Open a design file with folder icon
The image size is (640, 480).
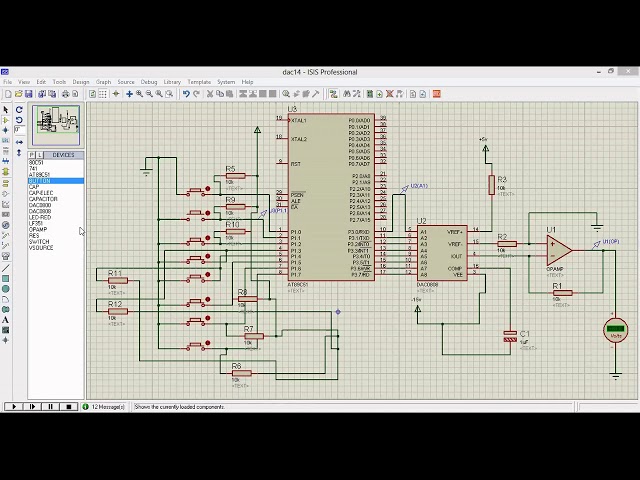[18, 94]
